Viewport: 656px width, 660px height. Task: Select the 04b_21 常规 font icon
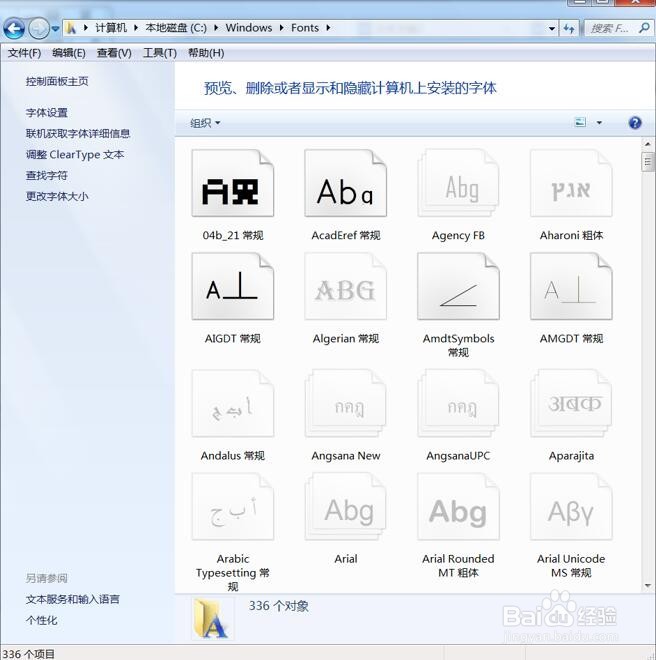pos(232,184)
